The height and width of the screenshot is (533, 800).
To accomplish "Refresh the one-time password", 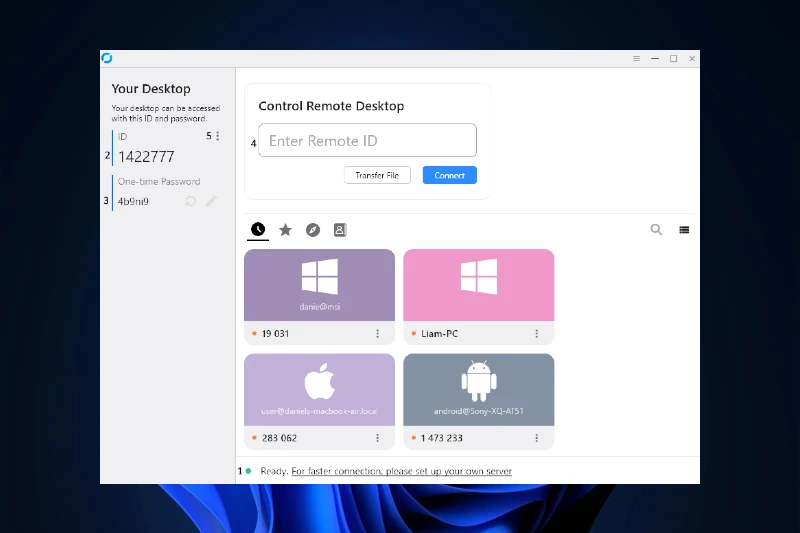I will coord(190,201).
